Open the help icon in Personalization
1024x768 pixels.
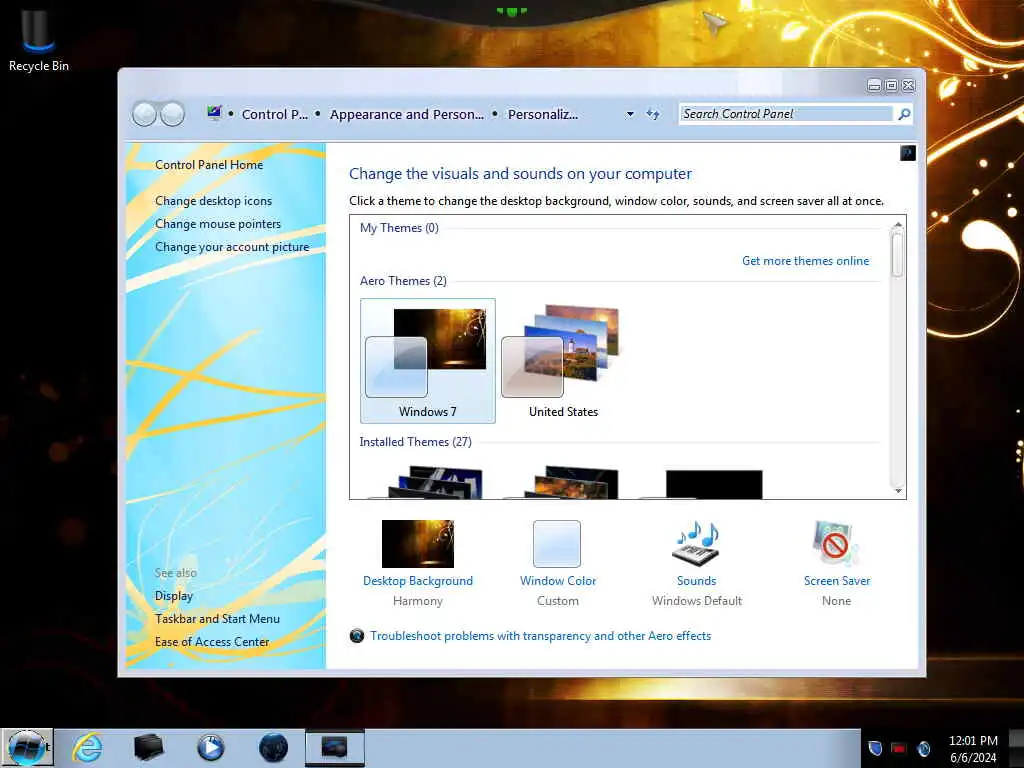point(908,153)
